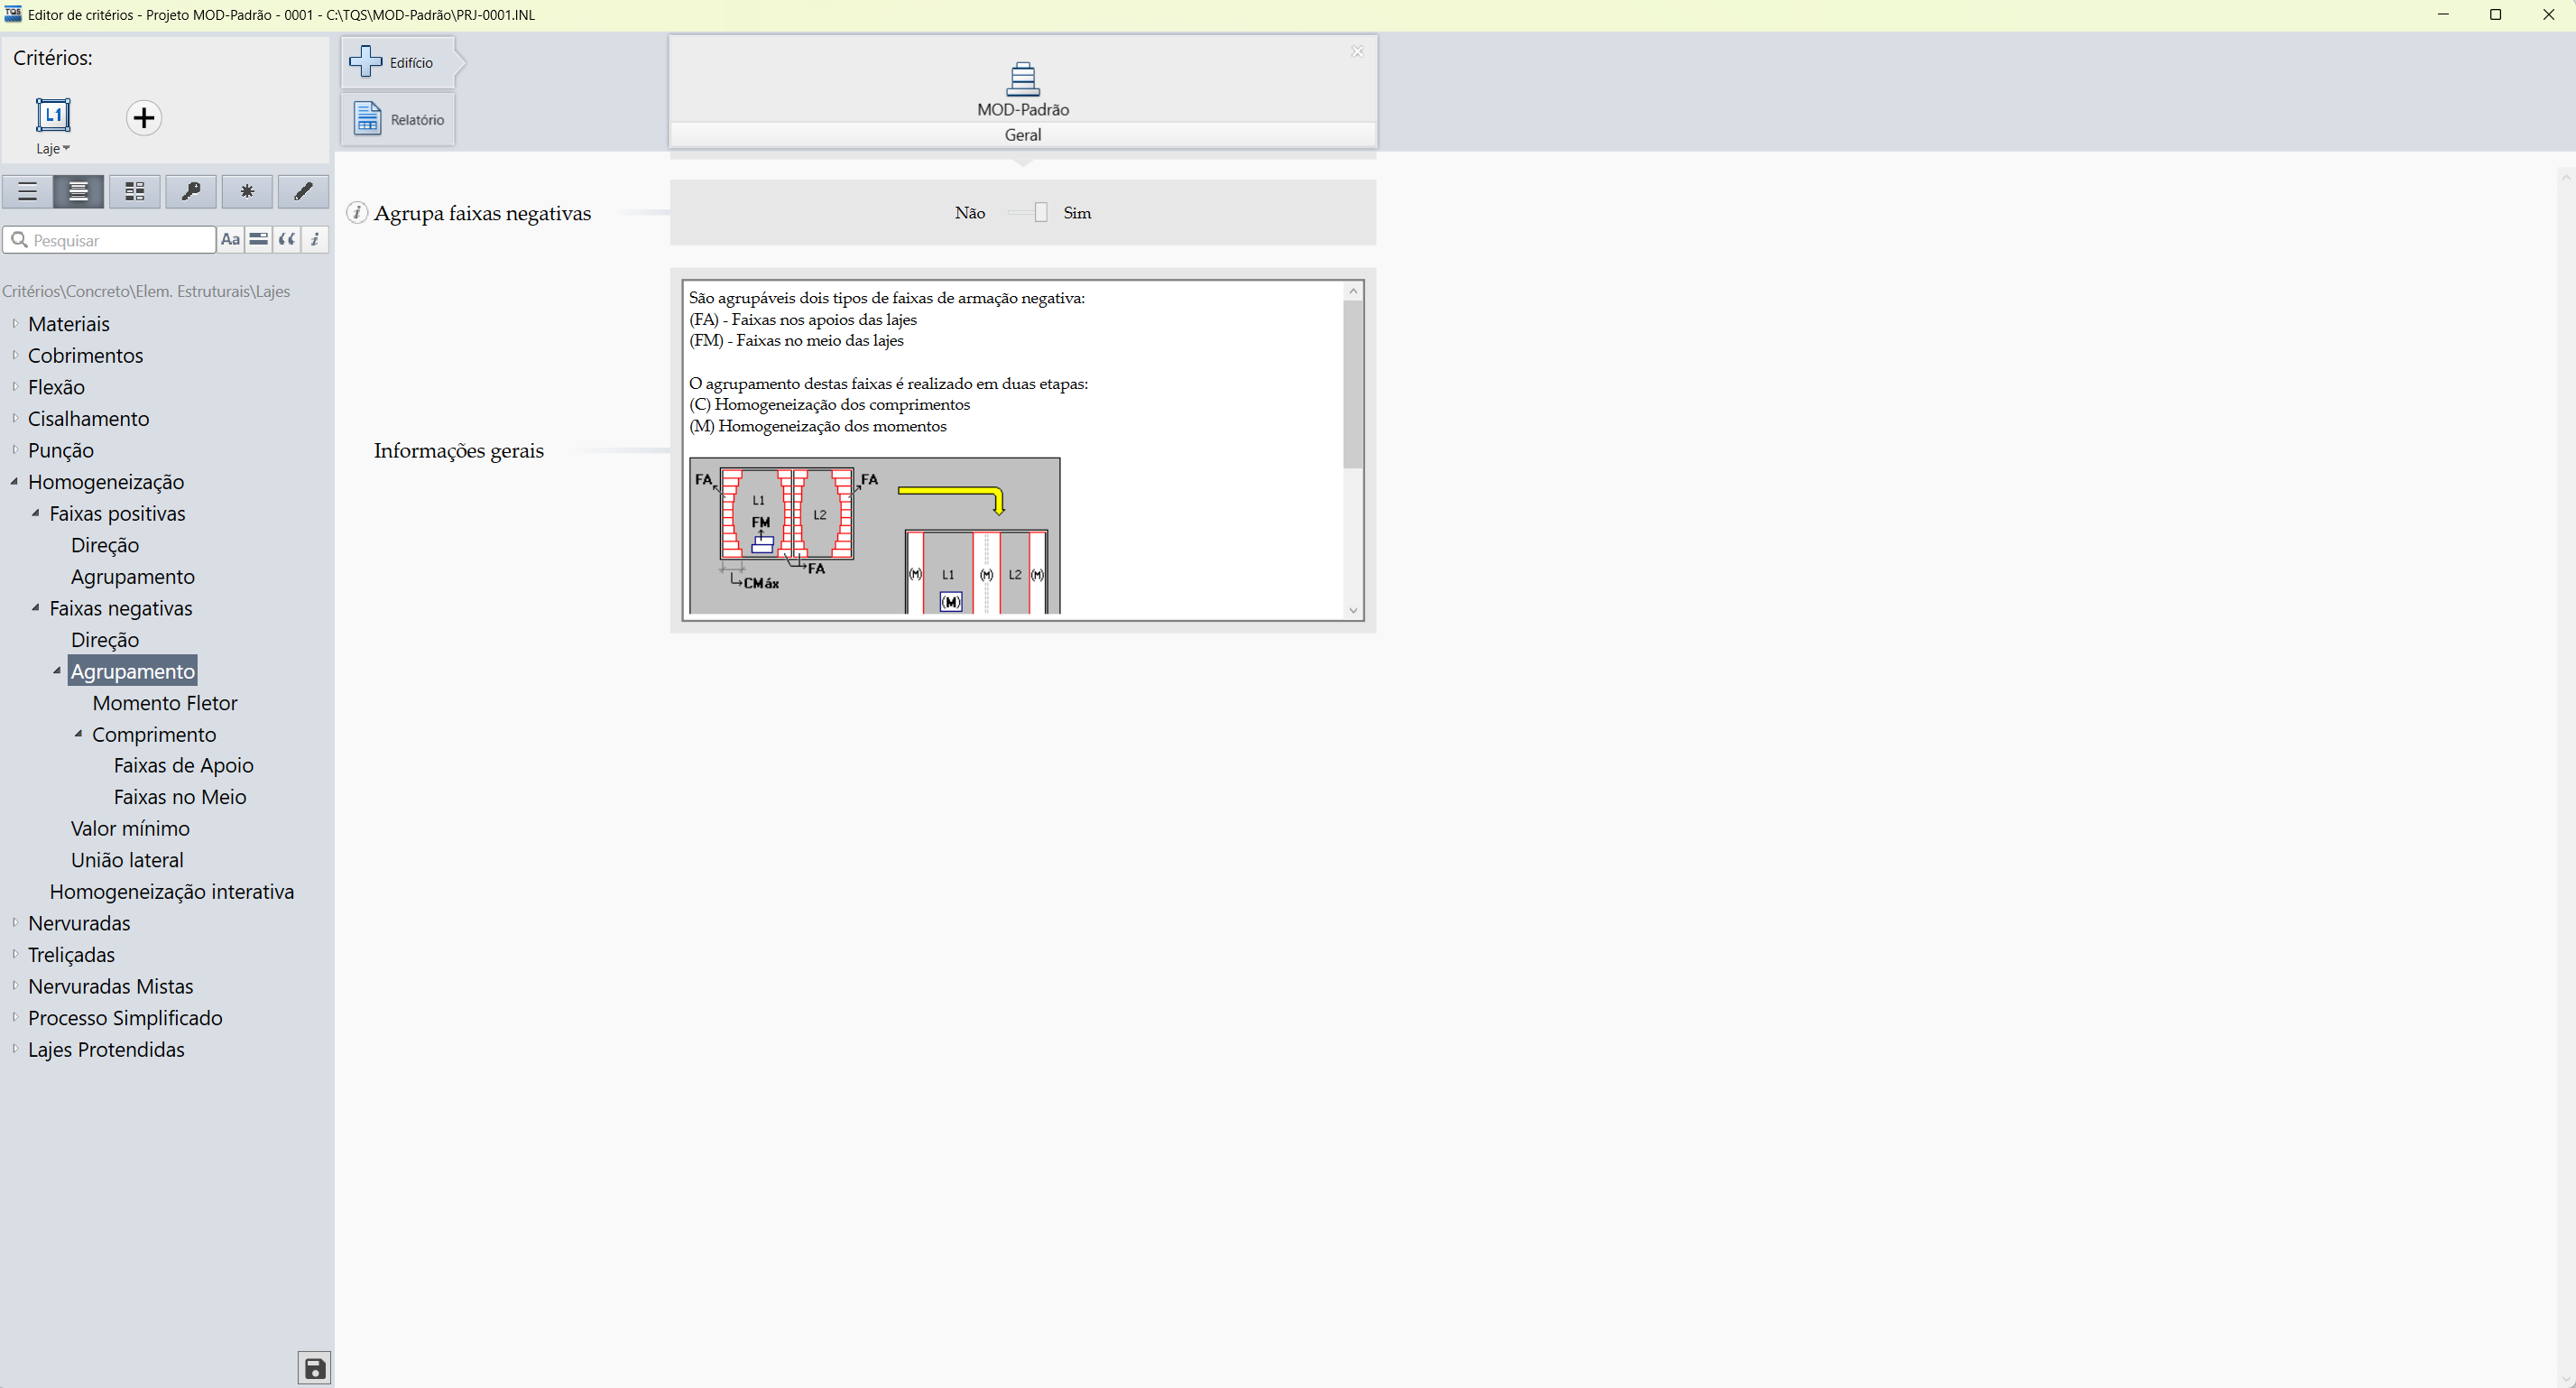Click the info box scroll up arrow
This screenshot has height=1388, width=2576.
pyautogui.click(x=1353, y=291)
